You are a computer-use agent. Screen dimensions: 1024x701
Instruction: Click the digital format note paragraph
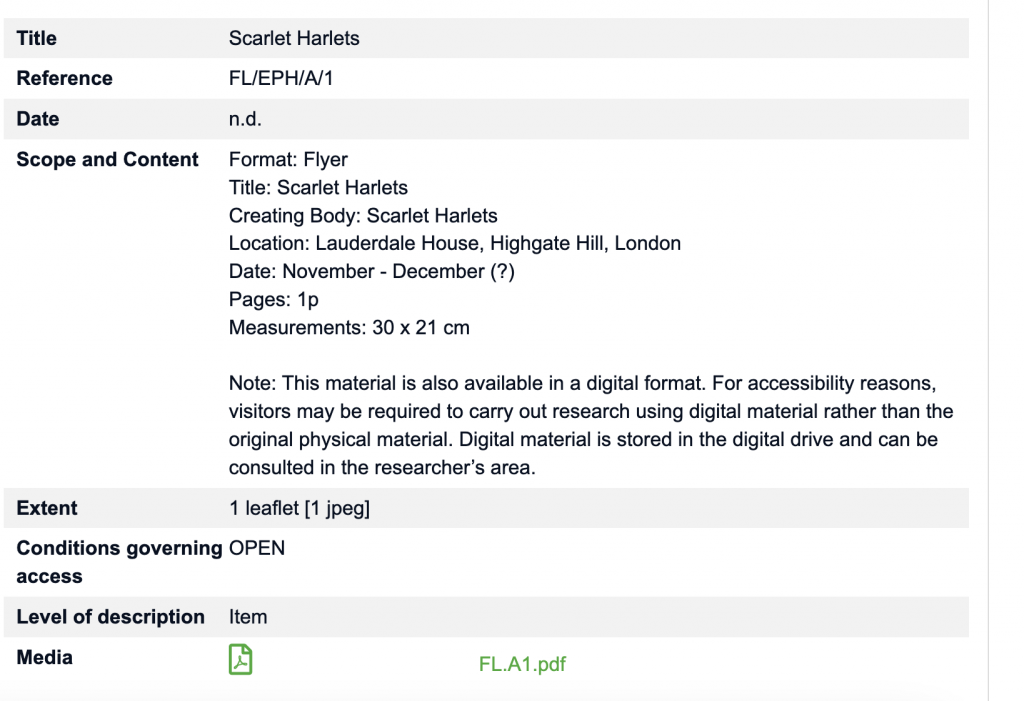click(x=590, y=426)
